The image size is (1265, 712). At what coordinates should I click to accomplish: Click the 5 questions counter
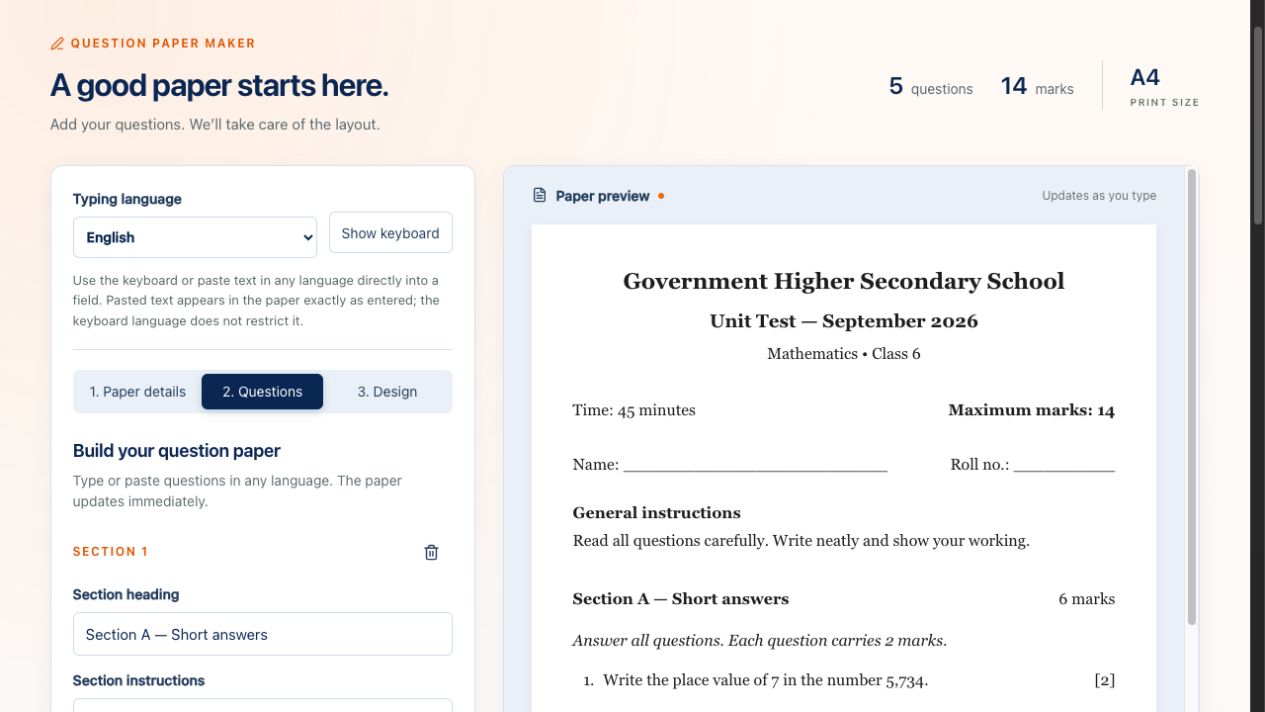[x=931, y=87]
